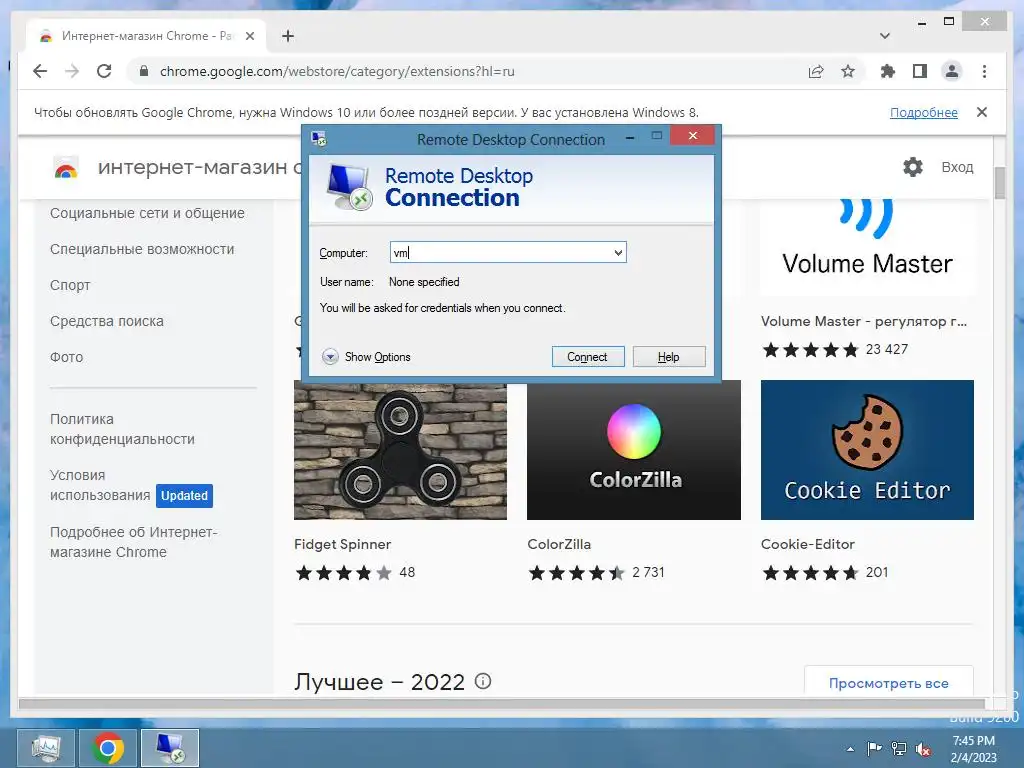This screenshot has height=768, width=1024.
Task: Open Chrome three-dot menu
Action: pos(984,71)
